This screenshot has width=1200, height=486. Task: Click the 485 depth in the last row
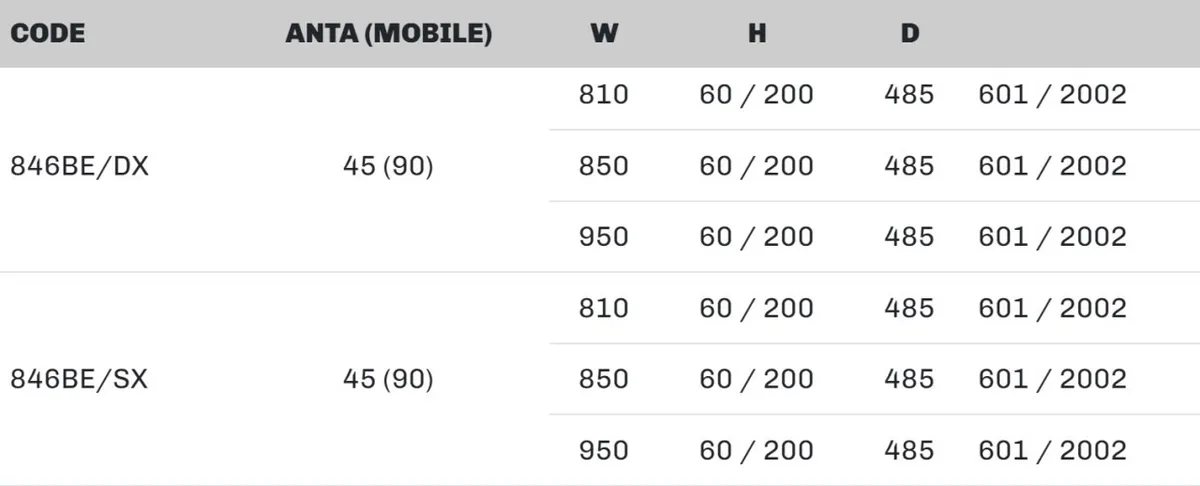tap(909, 451)
